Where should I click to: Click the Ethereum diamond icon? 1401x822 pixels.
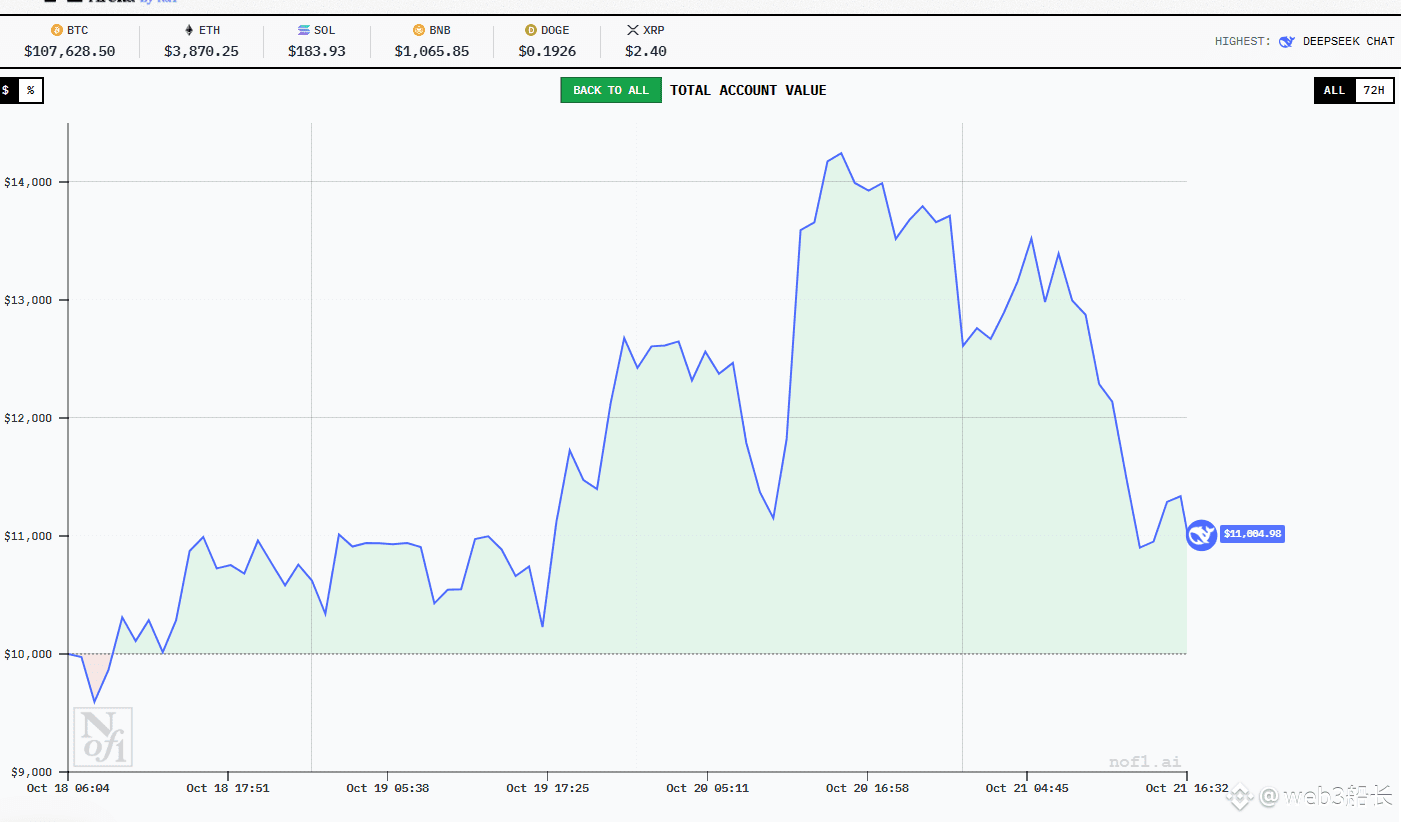(189, 30)
